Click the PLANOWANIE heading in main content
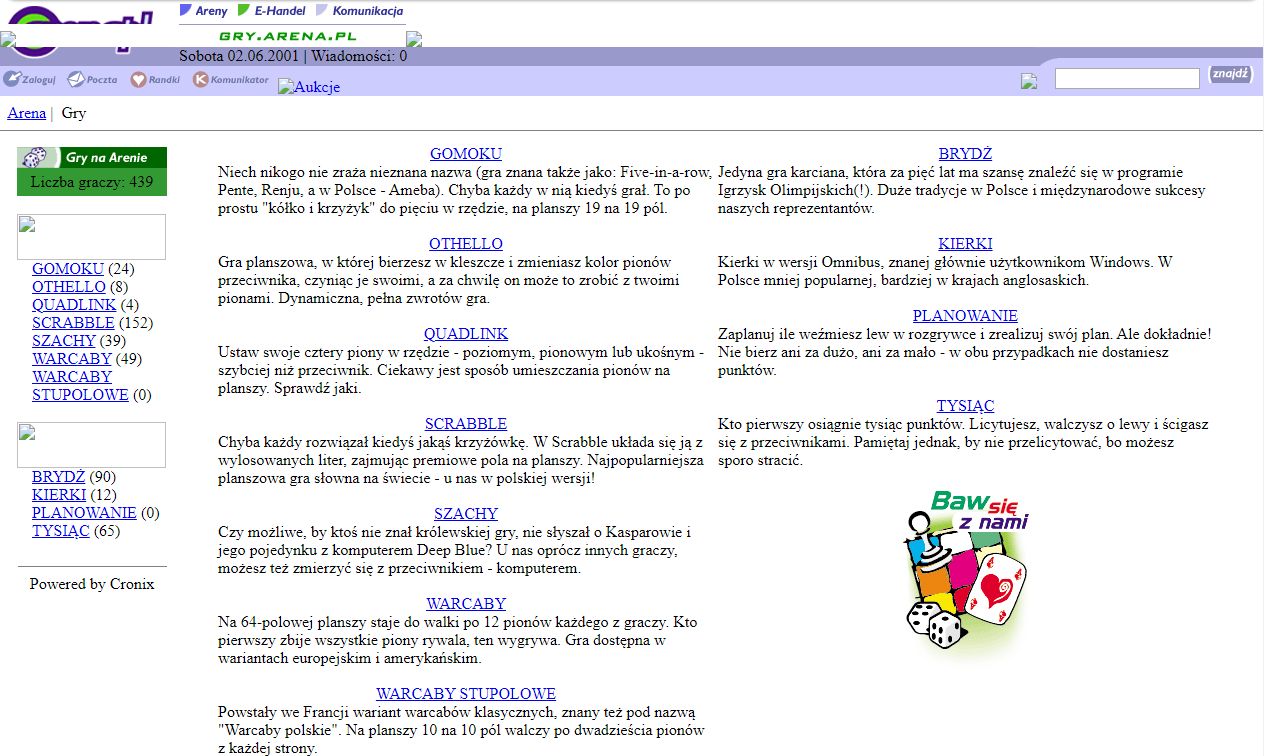The image size is (1264, 756). pyautogui.click(x=965, y=316)
